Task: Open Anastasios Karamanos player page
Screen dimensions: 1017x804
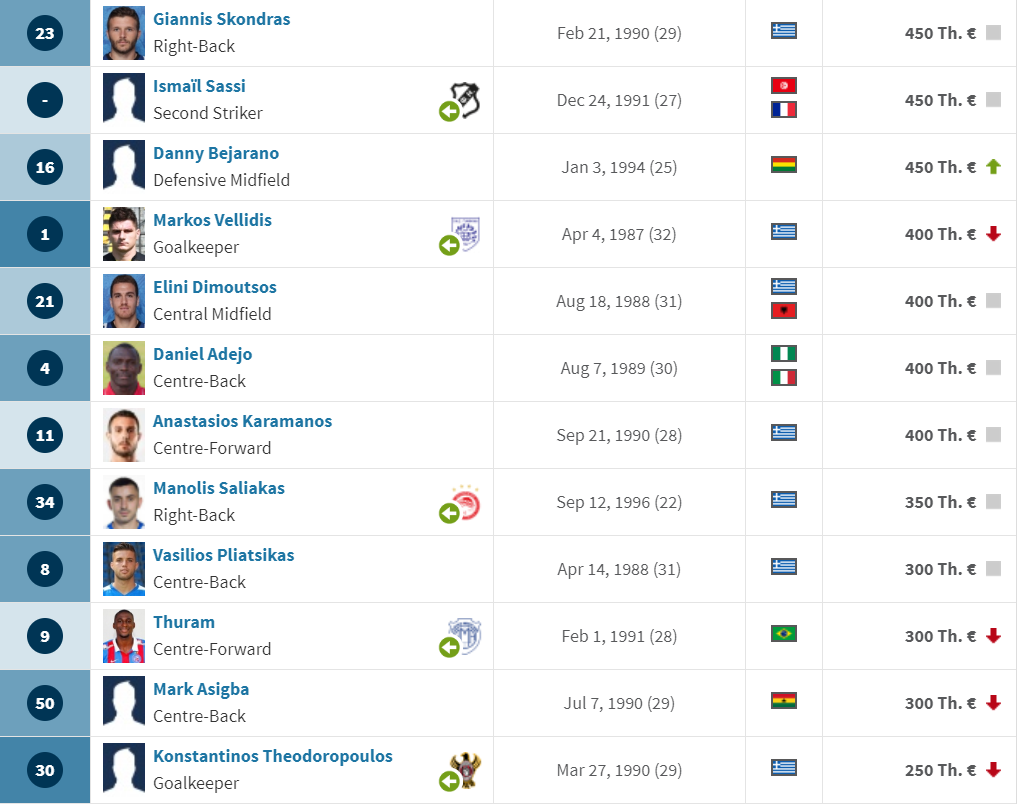Action: click(243, 421)
